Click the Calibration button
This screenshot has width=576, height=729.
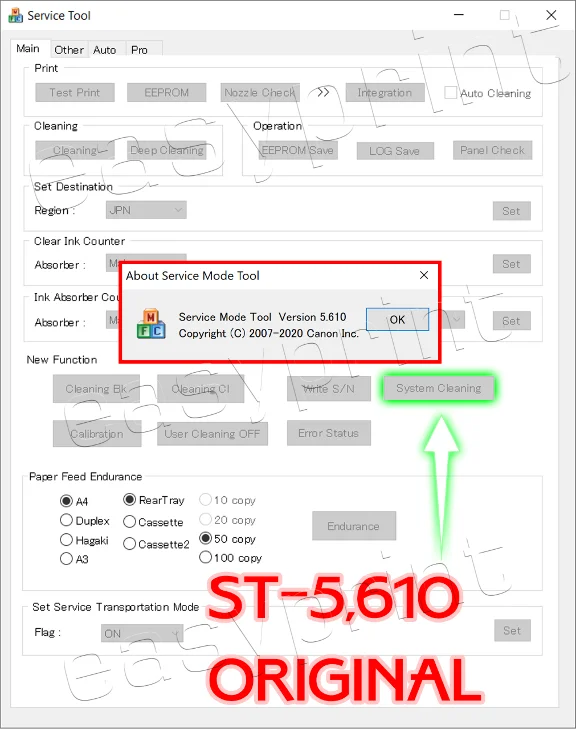click(97, 434)
